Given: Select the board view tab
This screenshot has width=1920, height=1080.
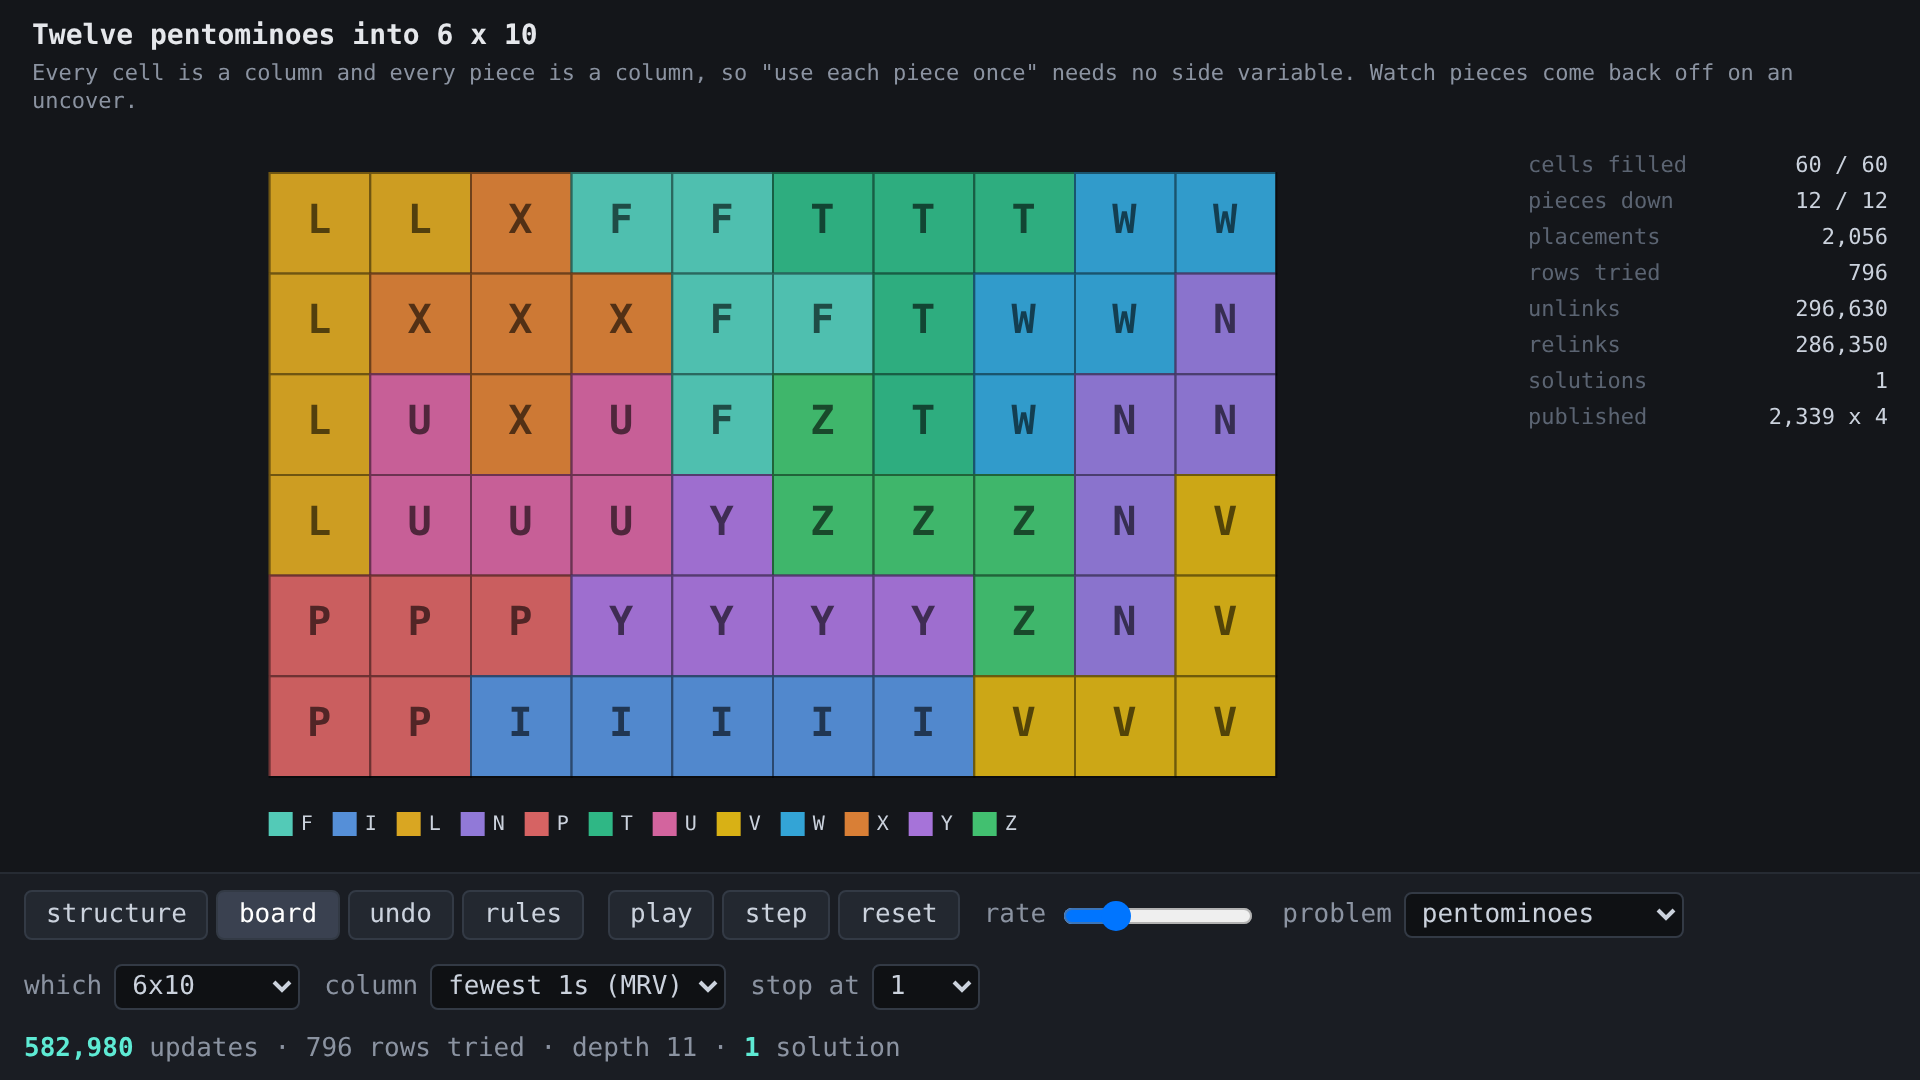Looking at the screenshot, I should click(x=278, y=914).
